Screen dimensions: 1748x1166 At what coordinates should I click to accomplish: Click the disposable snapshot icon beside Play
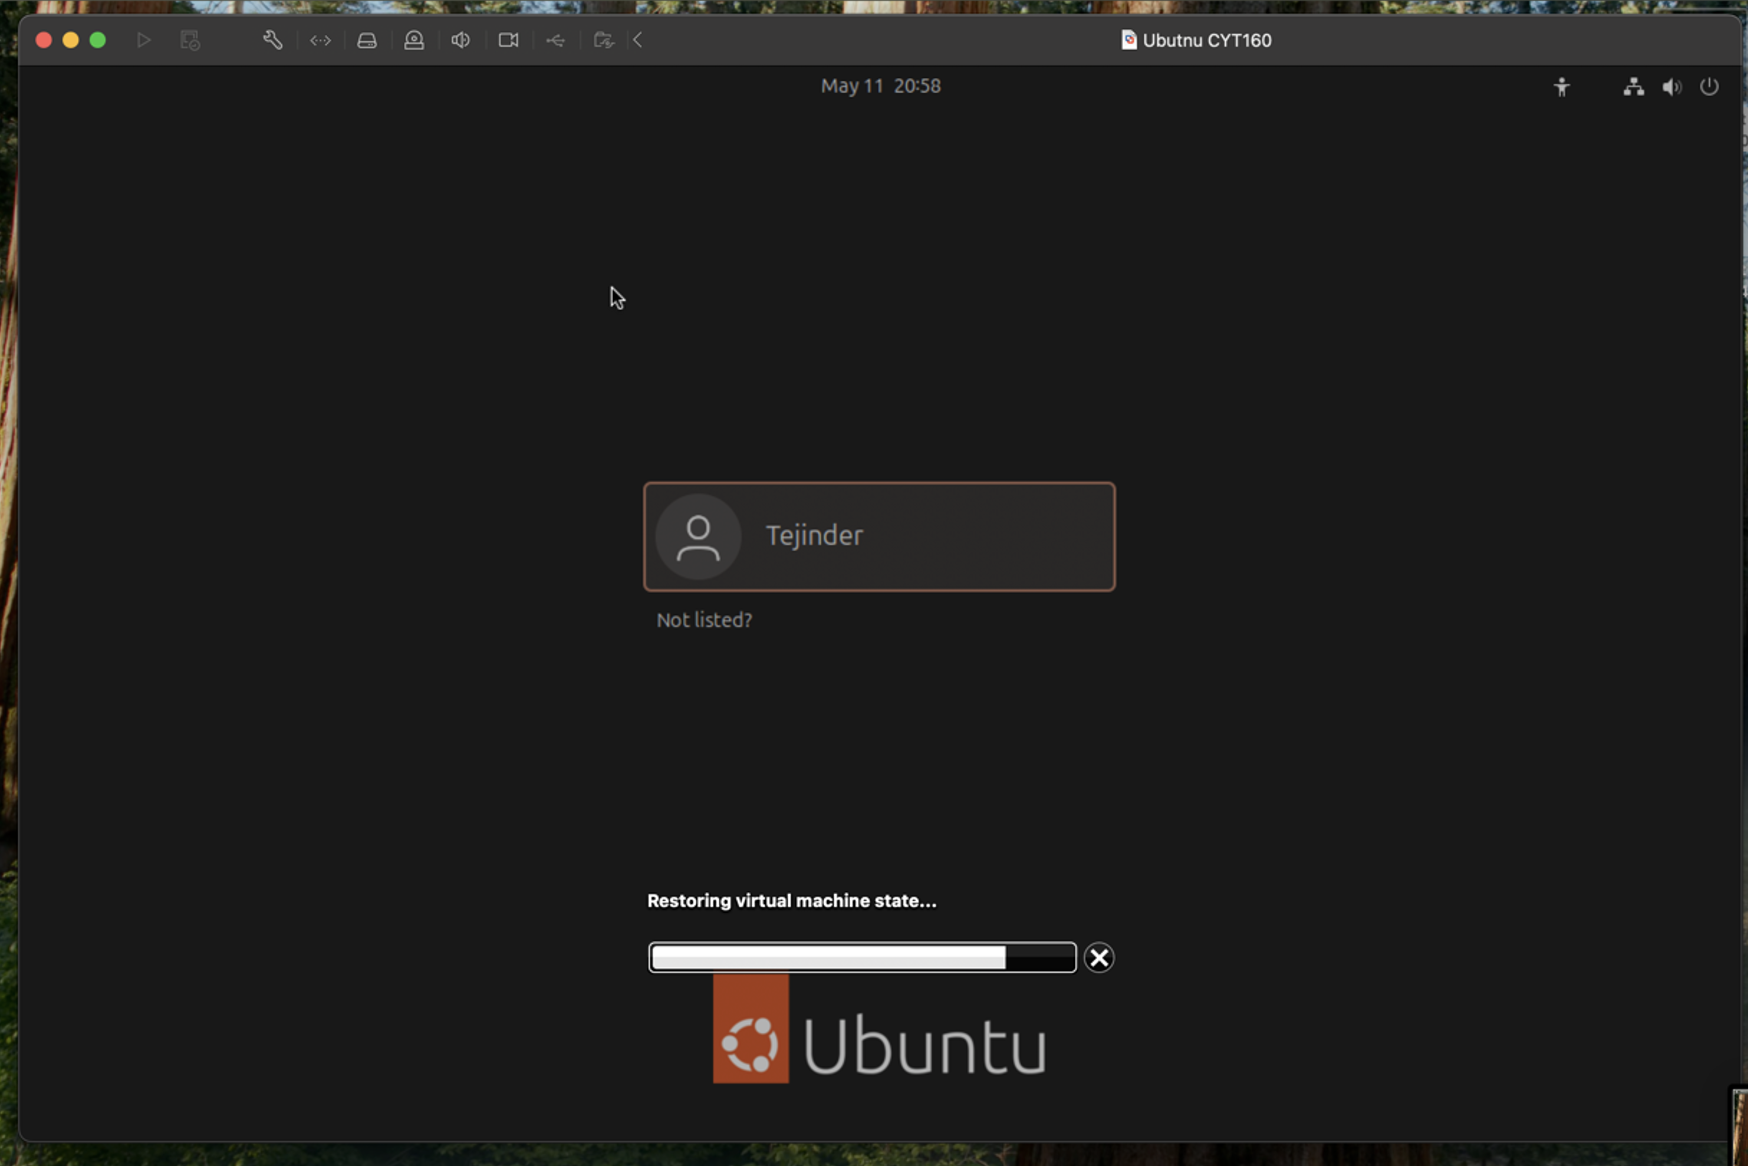[190, 40]
